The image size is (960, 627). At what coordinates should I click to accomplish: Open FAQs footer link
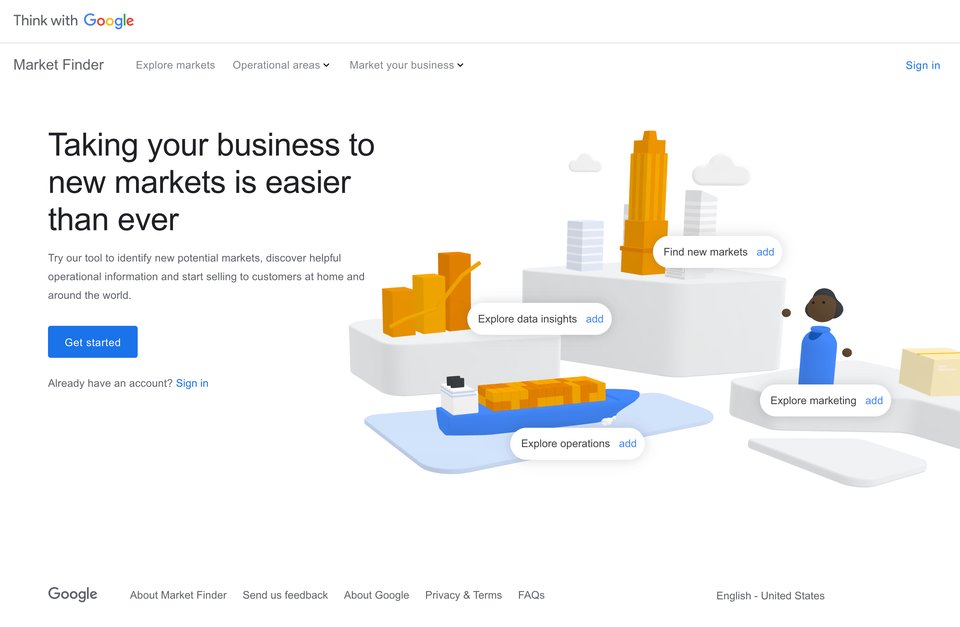531,595
